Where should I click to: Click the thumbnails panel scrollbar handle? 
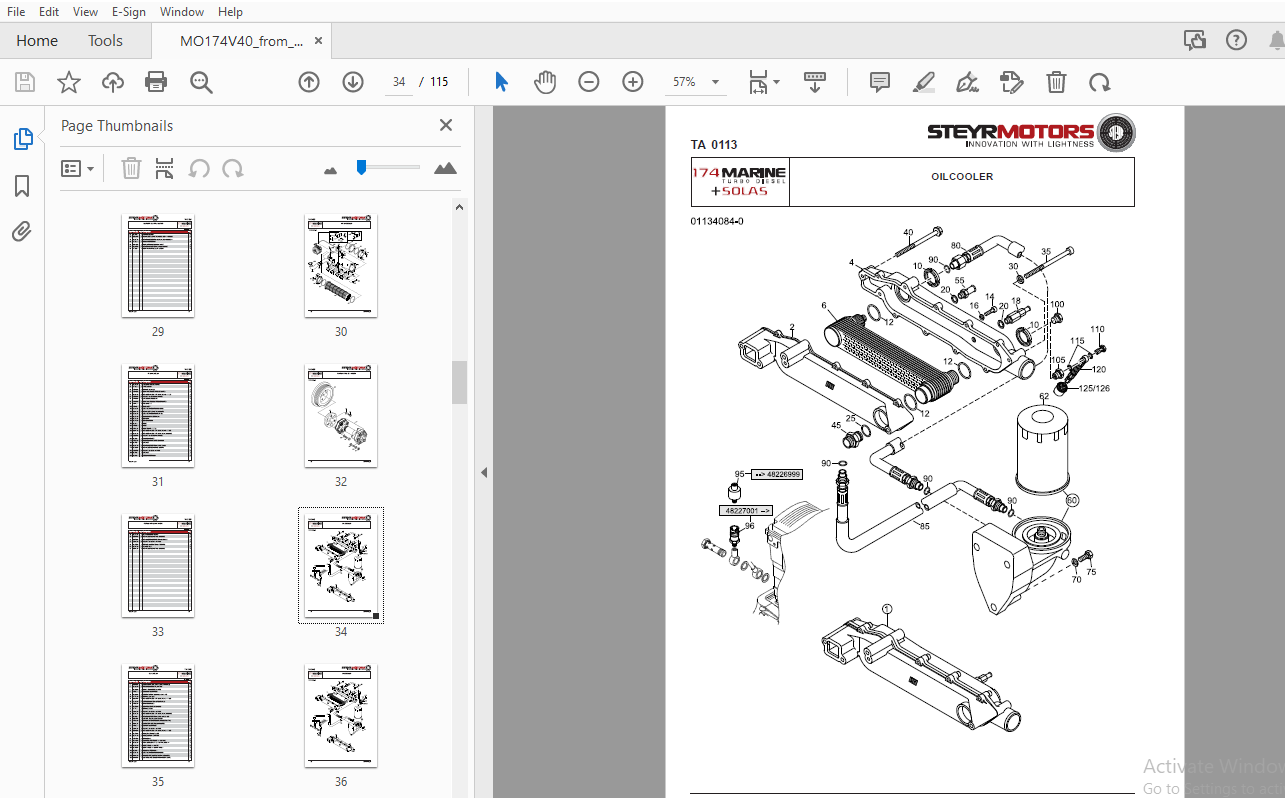pyautogui.click(x=459, y=382)
